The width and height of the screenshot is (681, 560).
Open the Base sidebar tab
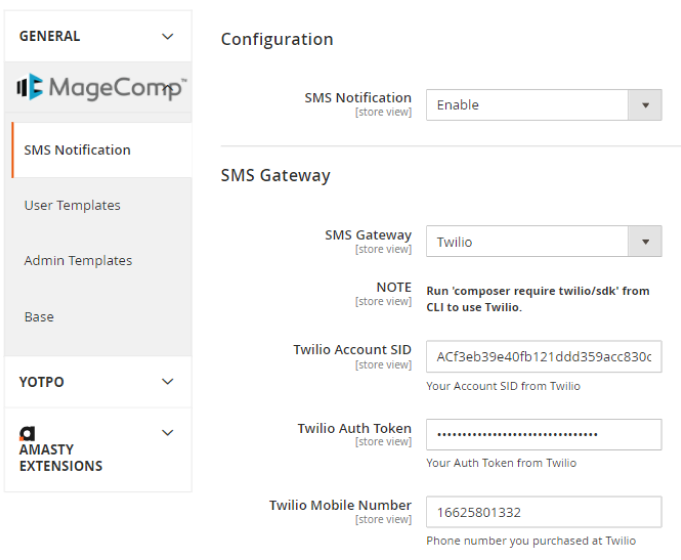click(39, 317)
